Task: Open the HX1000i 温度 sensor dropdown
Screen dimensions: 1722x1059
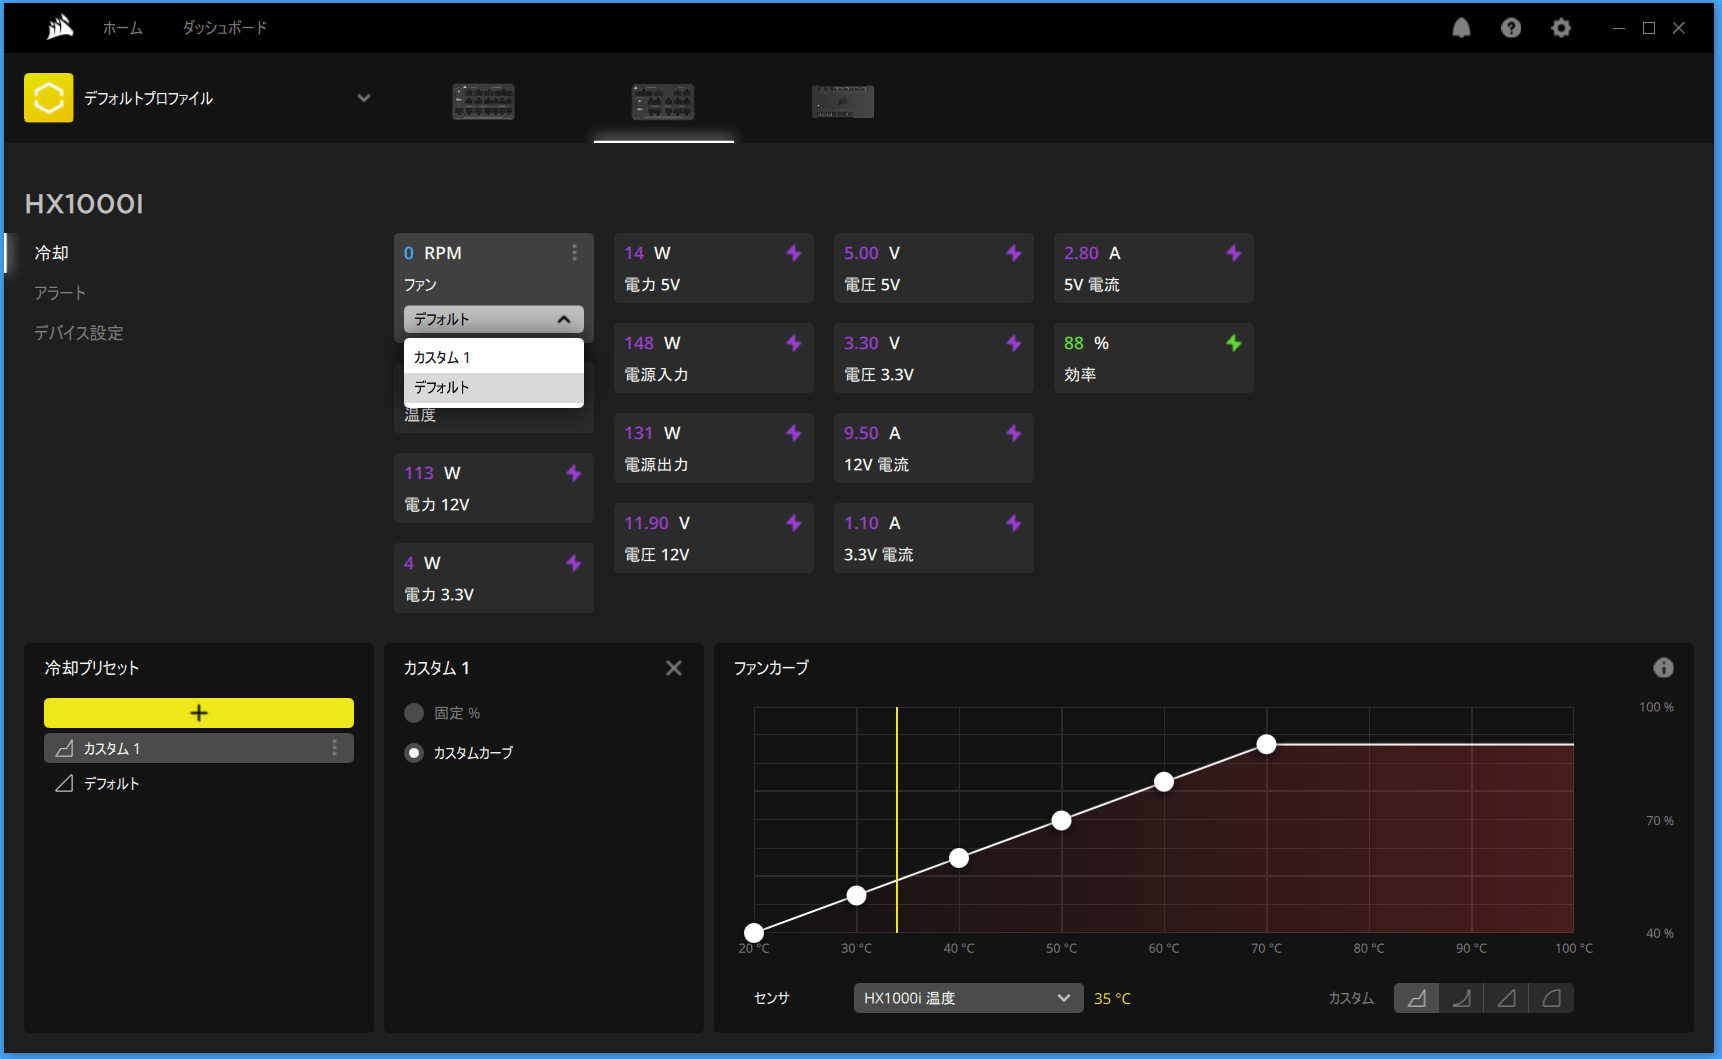Action: coord(968,998)
